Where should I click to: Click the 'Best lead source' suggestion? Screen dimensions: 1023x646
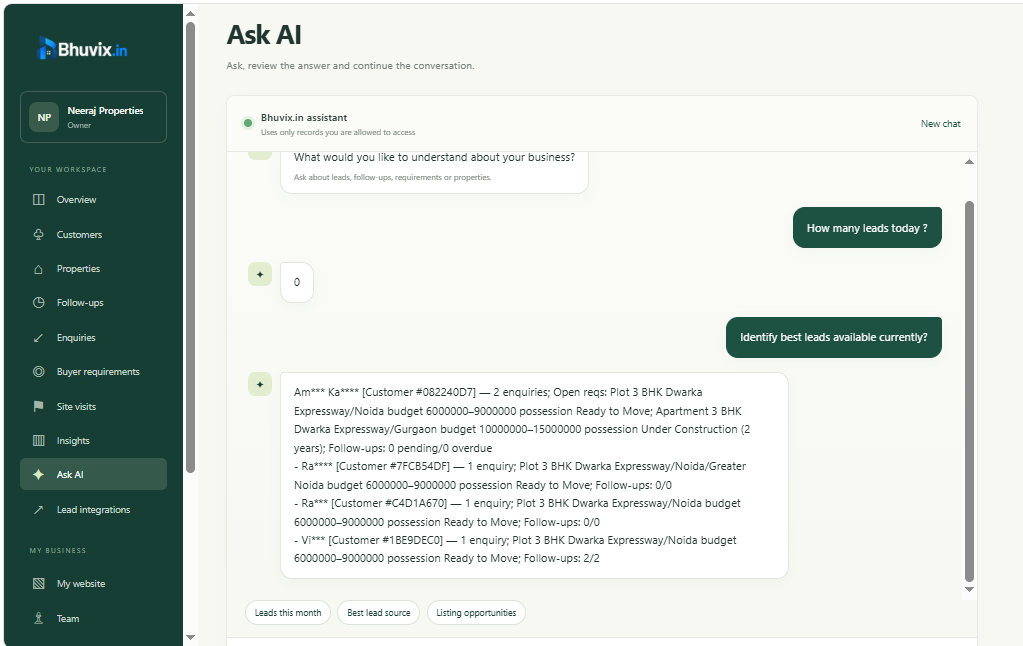(378, 613)
